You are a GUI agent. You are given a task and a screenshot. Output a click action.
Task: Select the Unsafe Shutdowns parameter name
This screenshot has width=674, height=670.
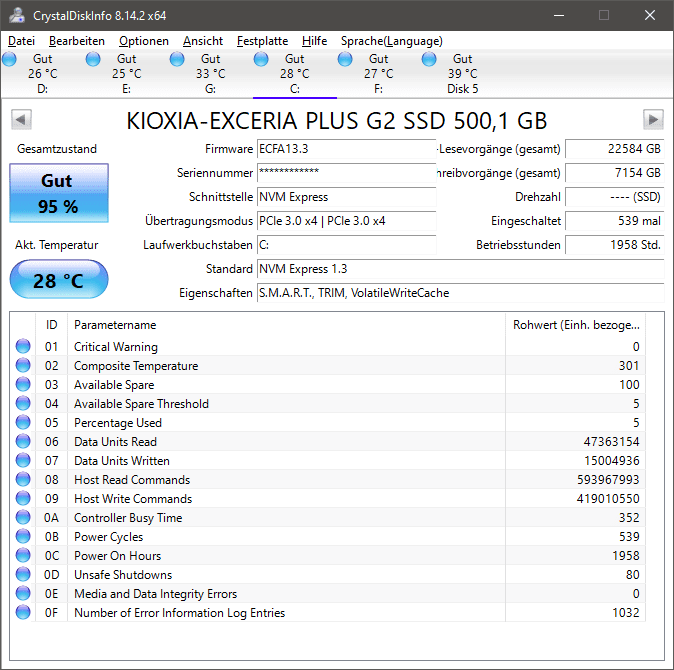[x=123, y=575]
